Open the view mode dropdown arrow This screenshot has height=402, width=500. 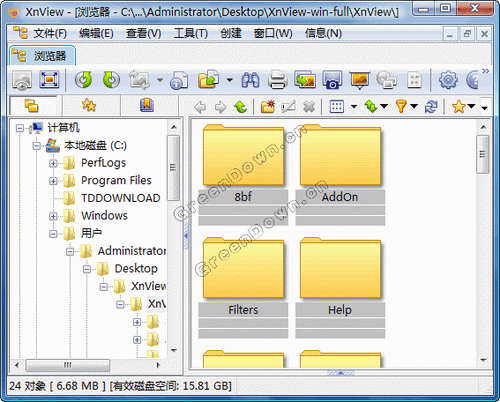(x=354, y=107)
